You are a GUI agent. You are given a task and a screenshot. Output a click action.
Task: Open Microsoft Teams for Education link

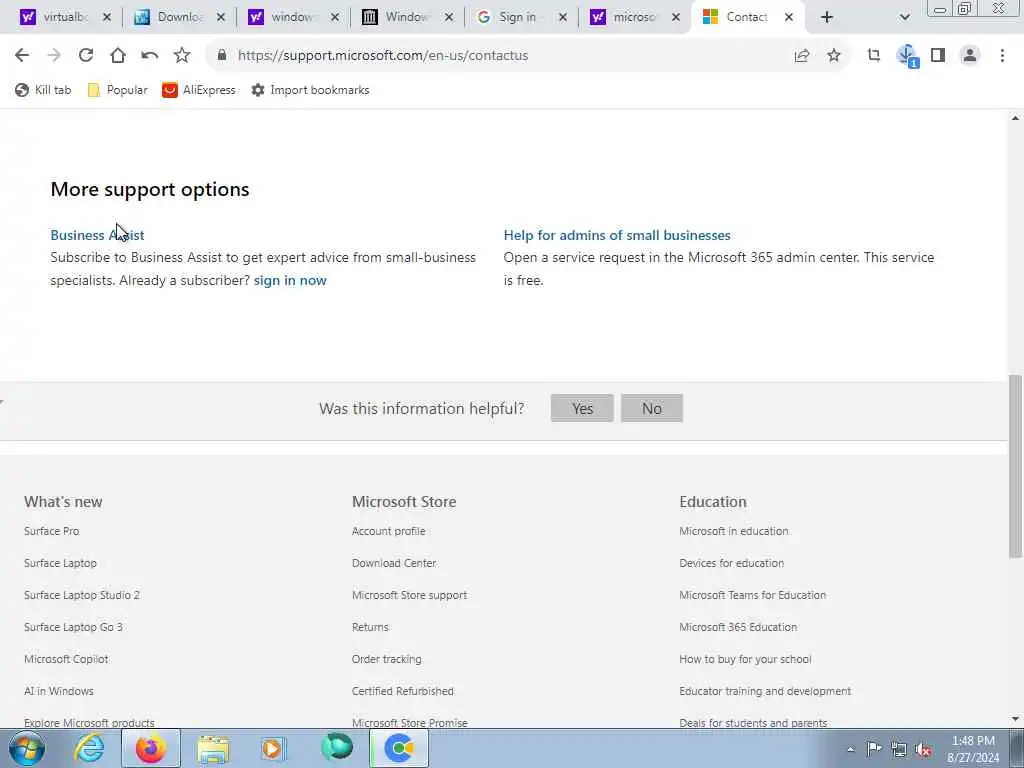(x=752, y=595)
